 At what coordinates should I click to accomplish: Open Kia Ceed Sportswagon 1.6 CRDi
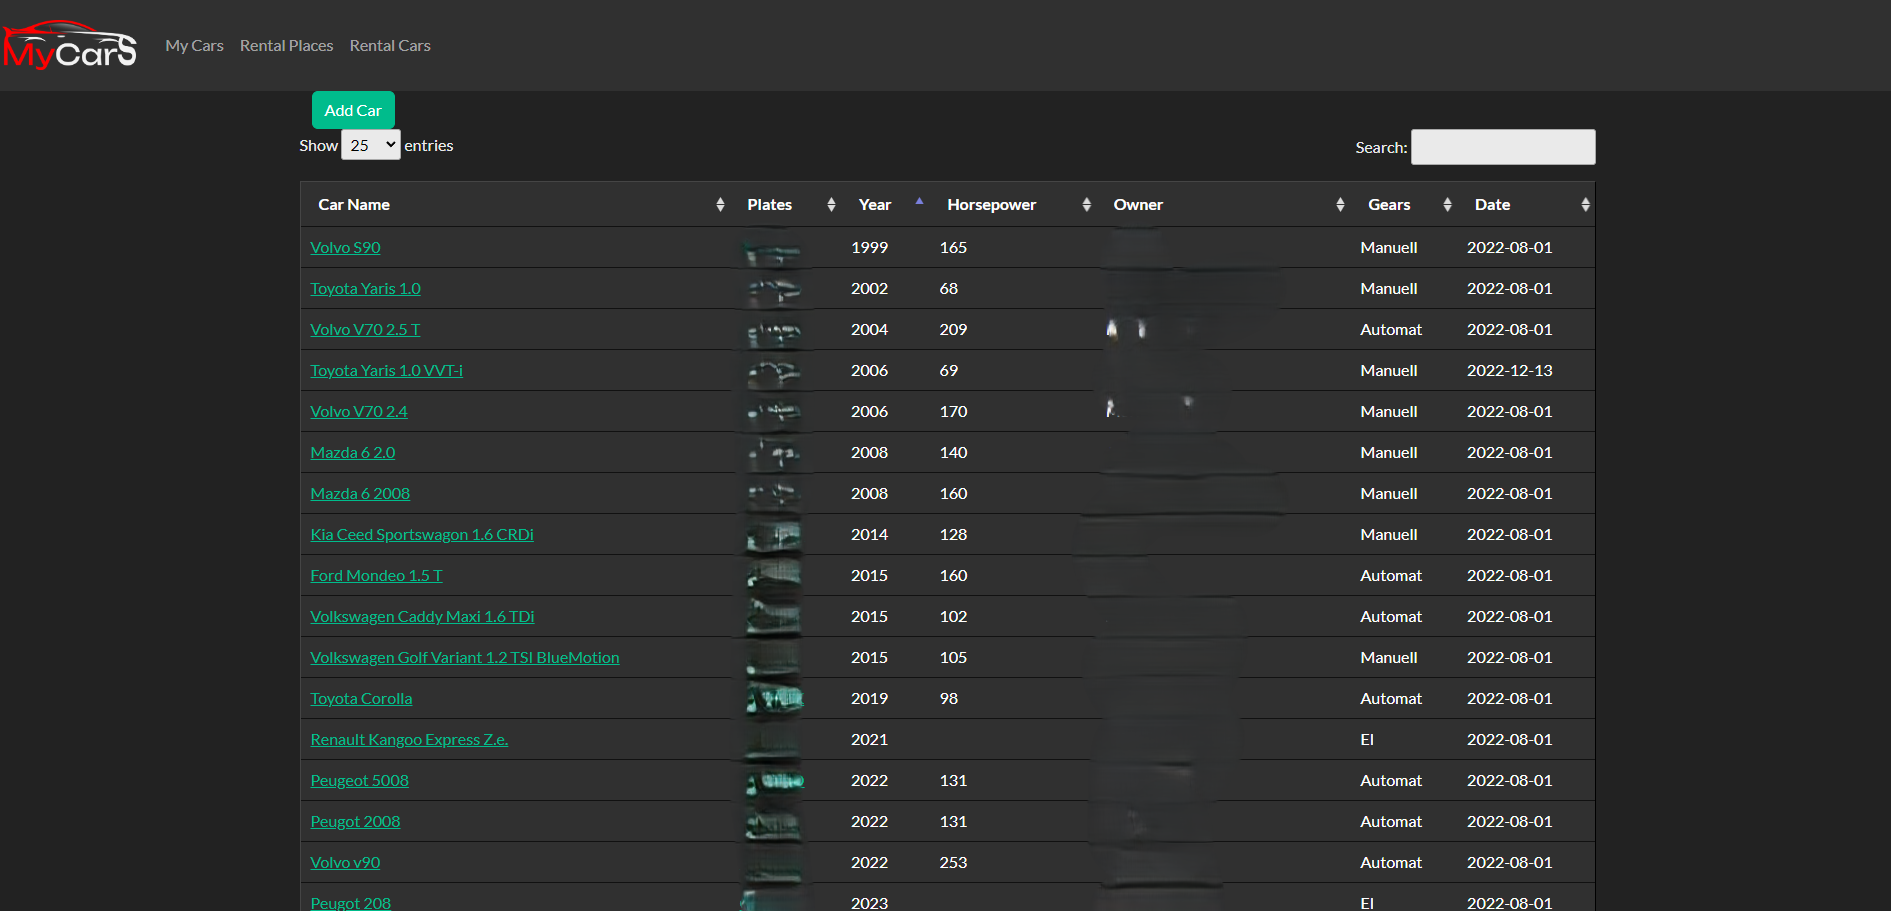422,535
